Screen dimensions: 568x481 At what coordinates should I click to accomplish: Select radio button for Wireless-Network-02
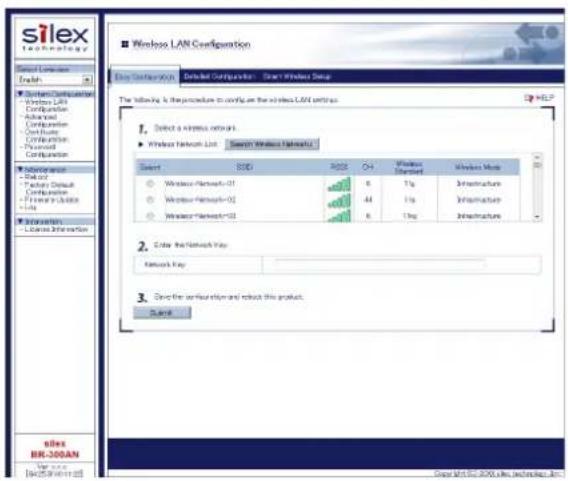tap(150, 200)
